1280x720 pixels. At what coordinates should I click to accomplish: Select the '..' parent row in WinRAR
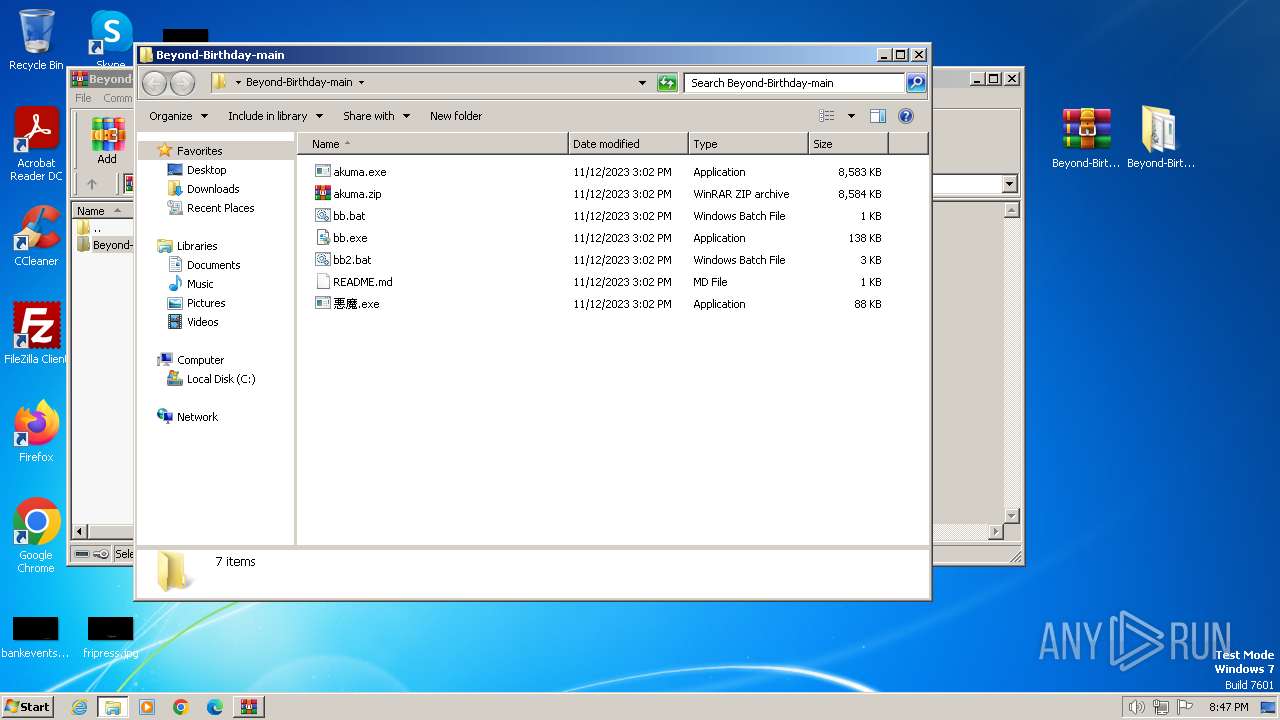pos(104,228)
